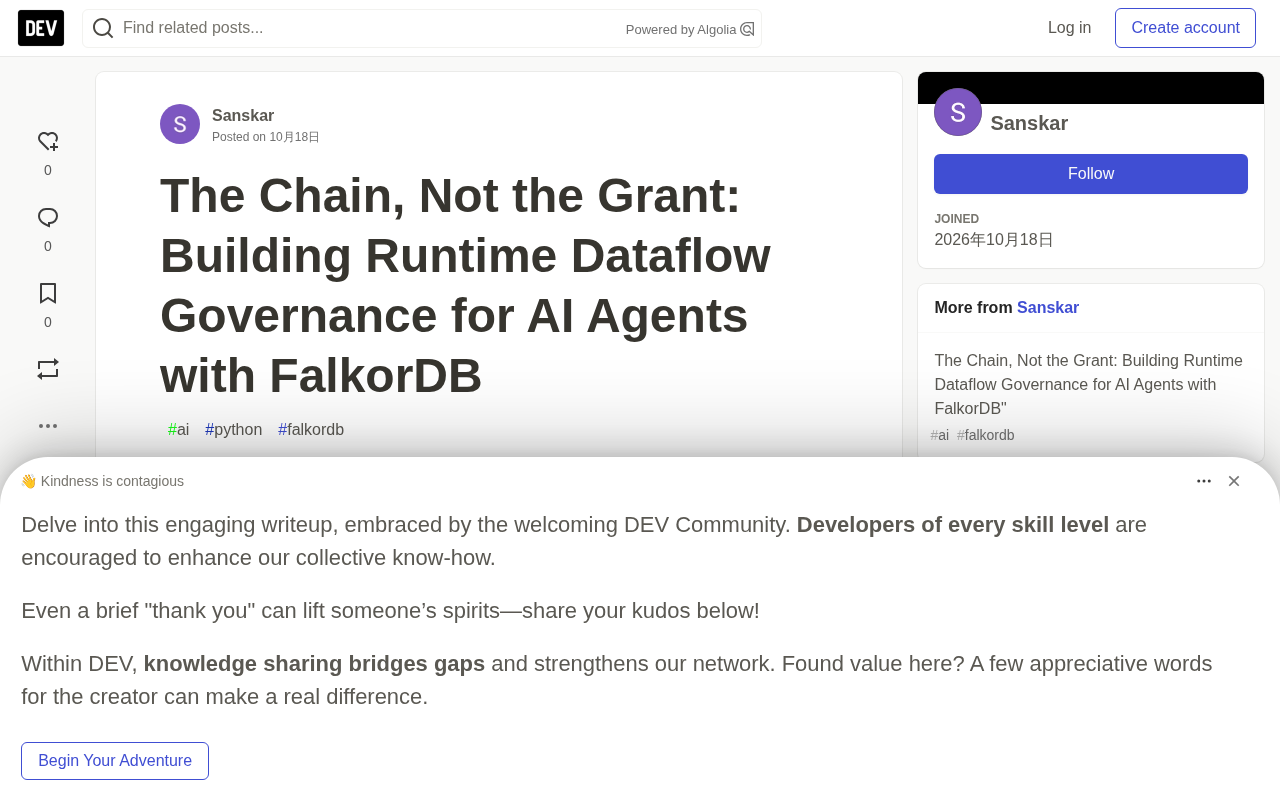
Task: Open the Sanskar author name link in the post header
Action: coord(243,116)
